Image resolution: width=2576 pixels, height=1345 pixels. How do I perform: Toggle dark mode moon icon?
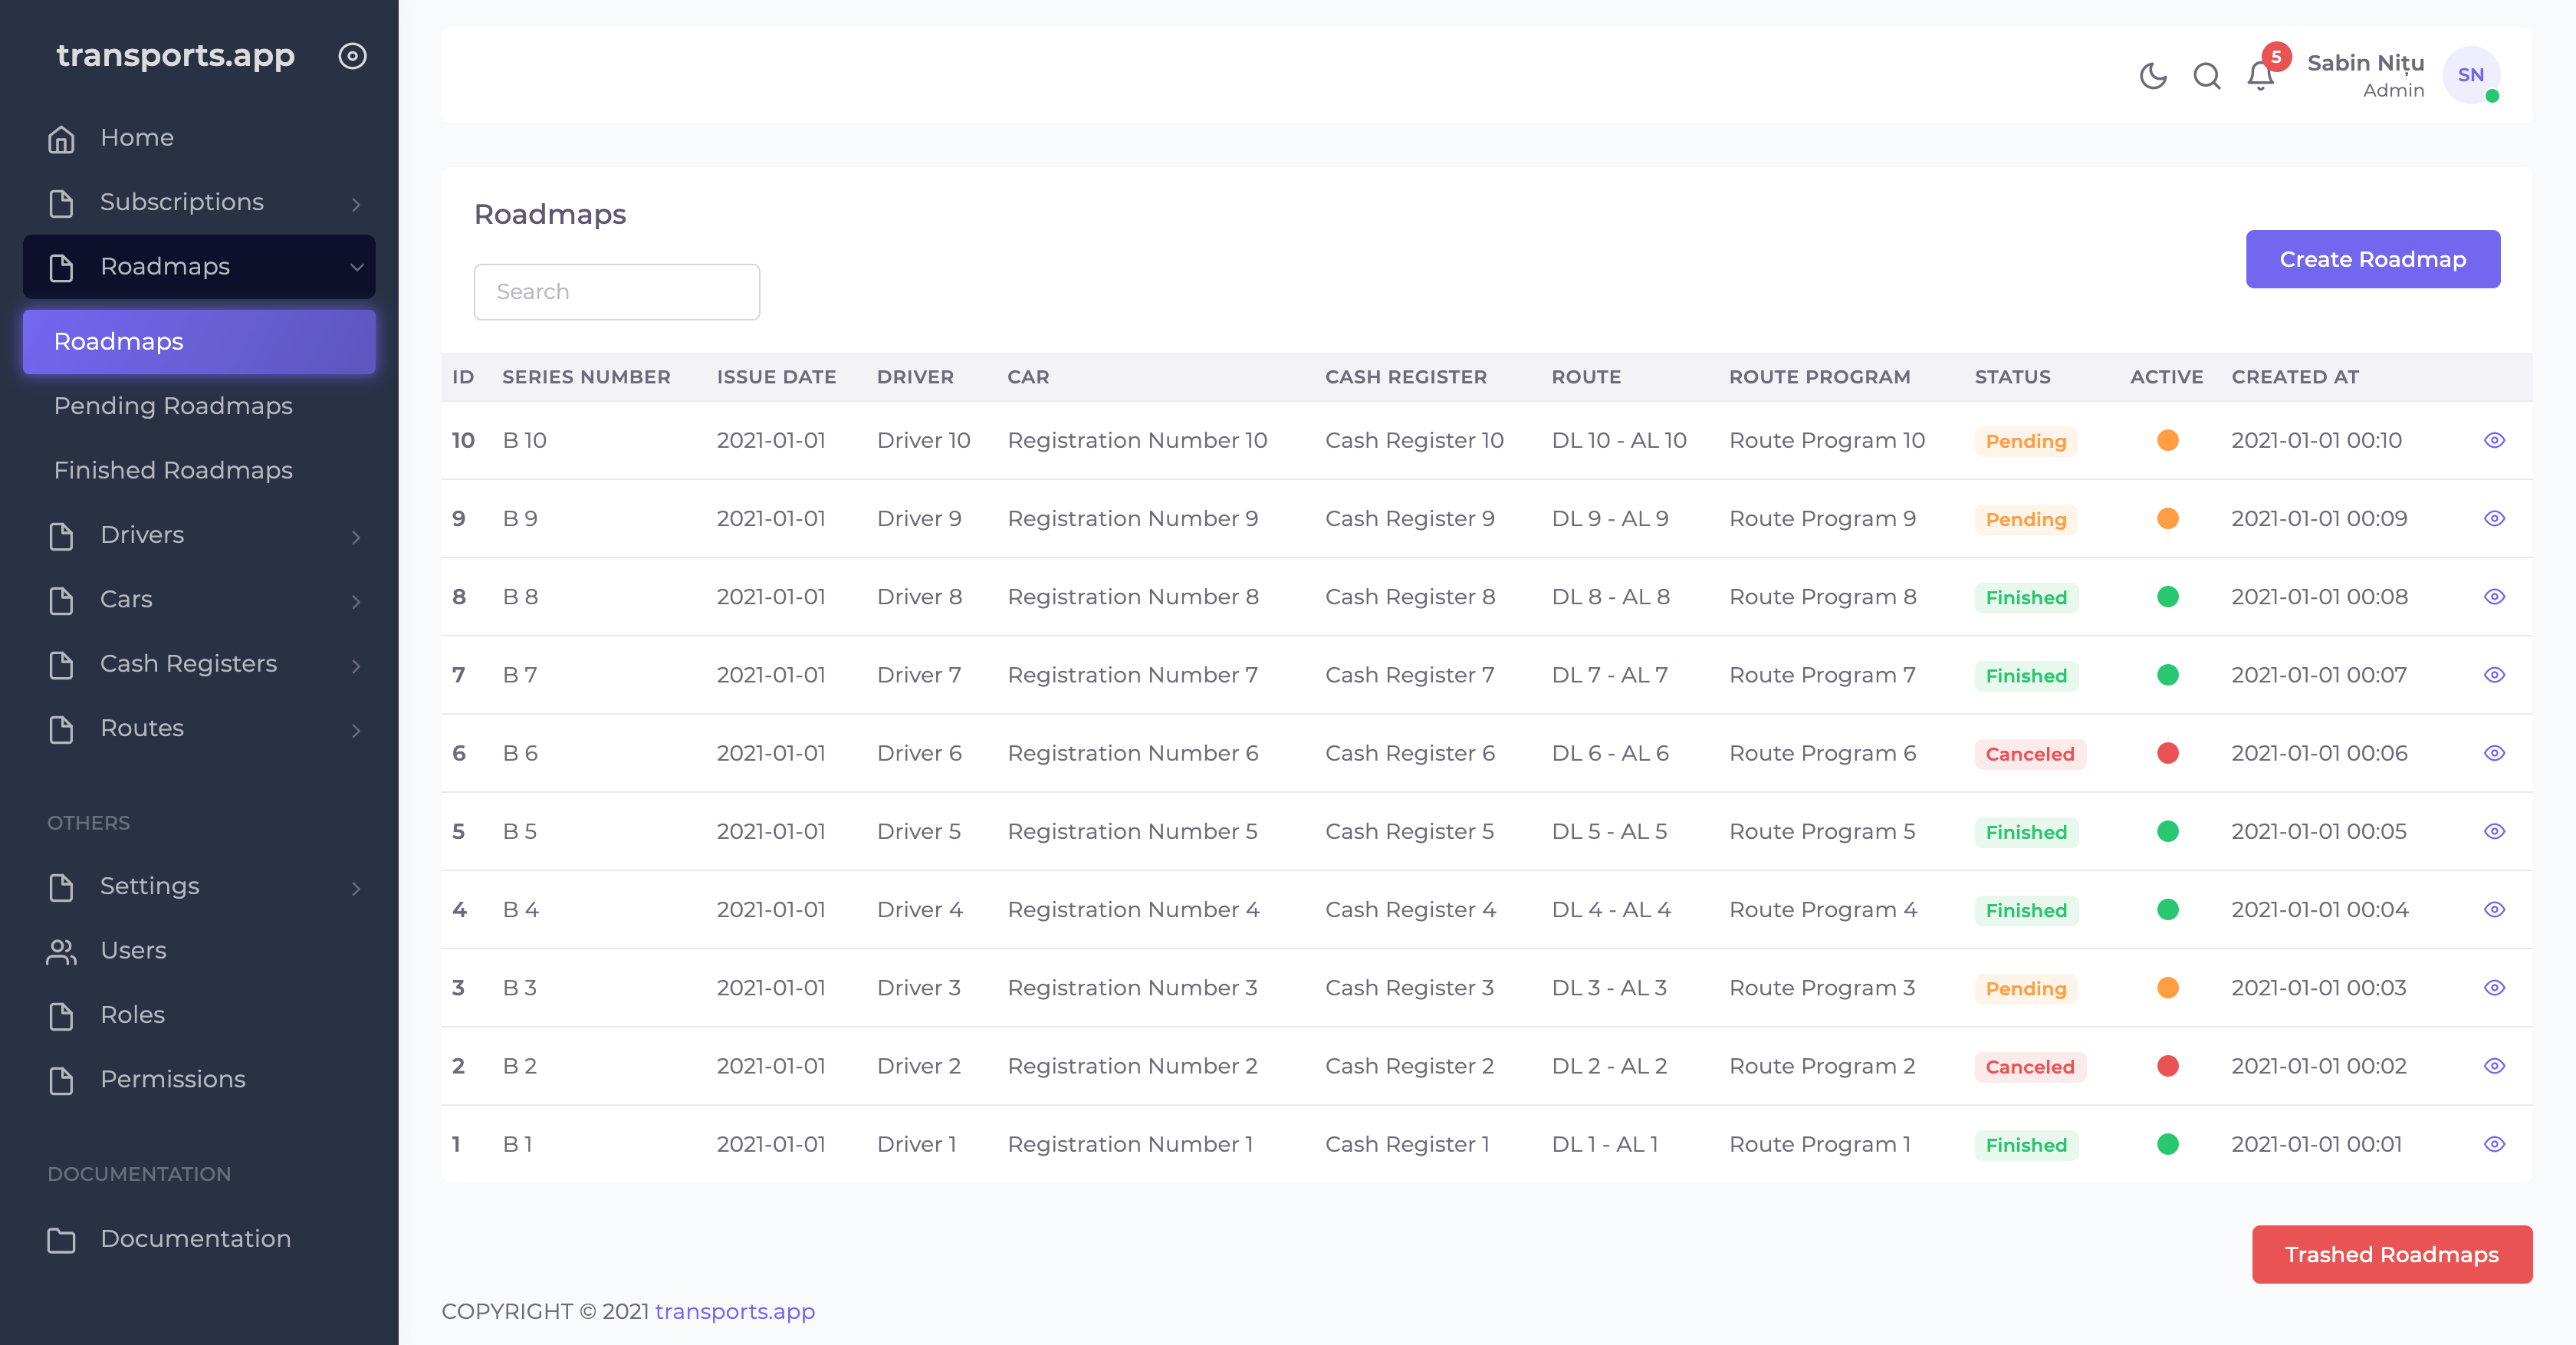2152,76
